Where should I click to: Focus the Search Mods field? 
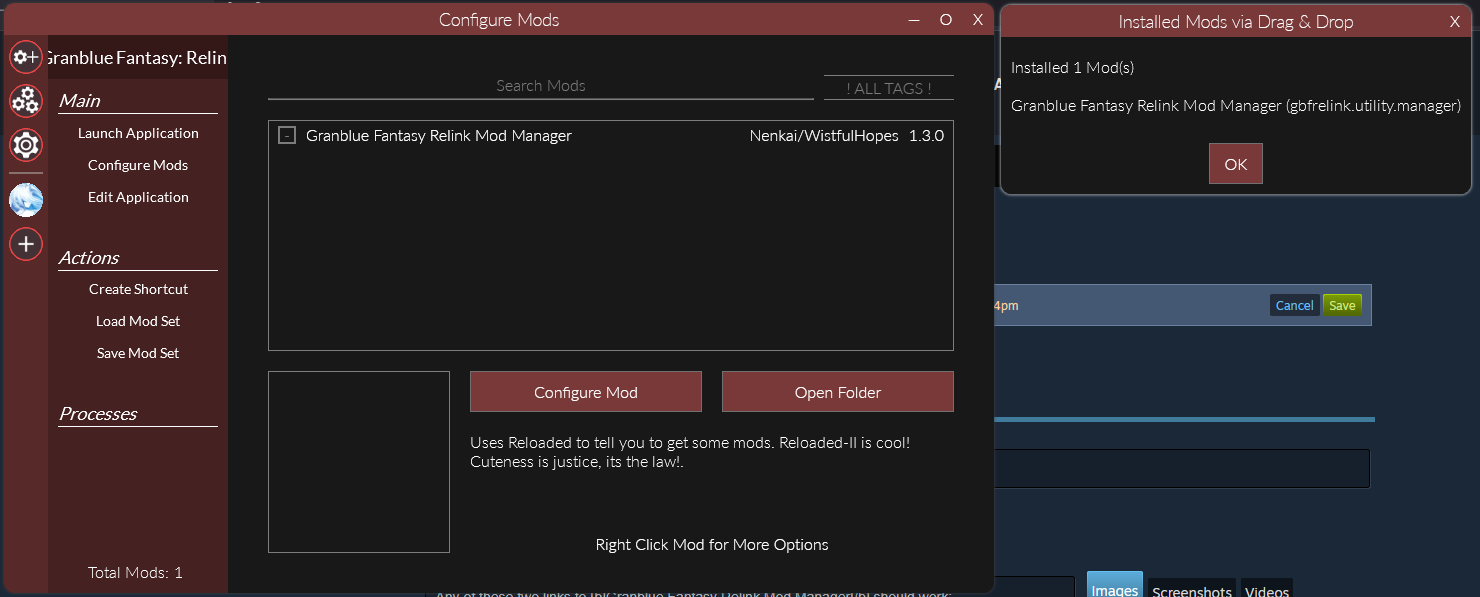tap(540, 86)
